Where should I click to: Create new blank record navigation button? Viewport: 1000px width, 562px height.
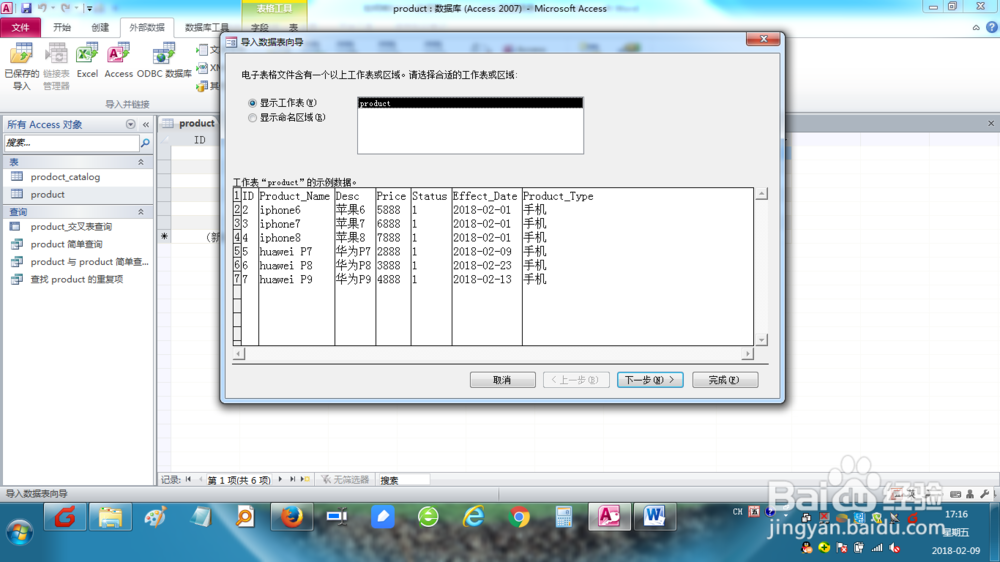[x=305, y=480]
